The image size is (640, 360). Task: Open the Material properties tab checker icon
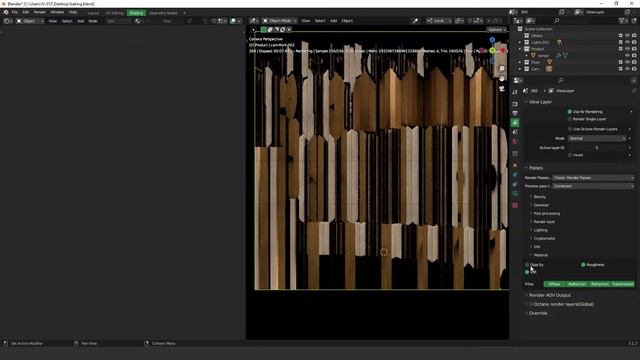pyautogui.click(x=515, y=205)
